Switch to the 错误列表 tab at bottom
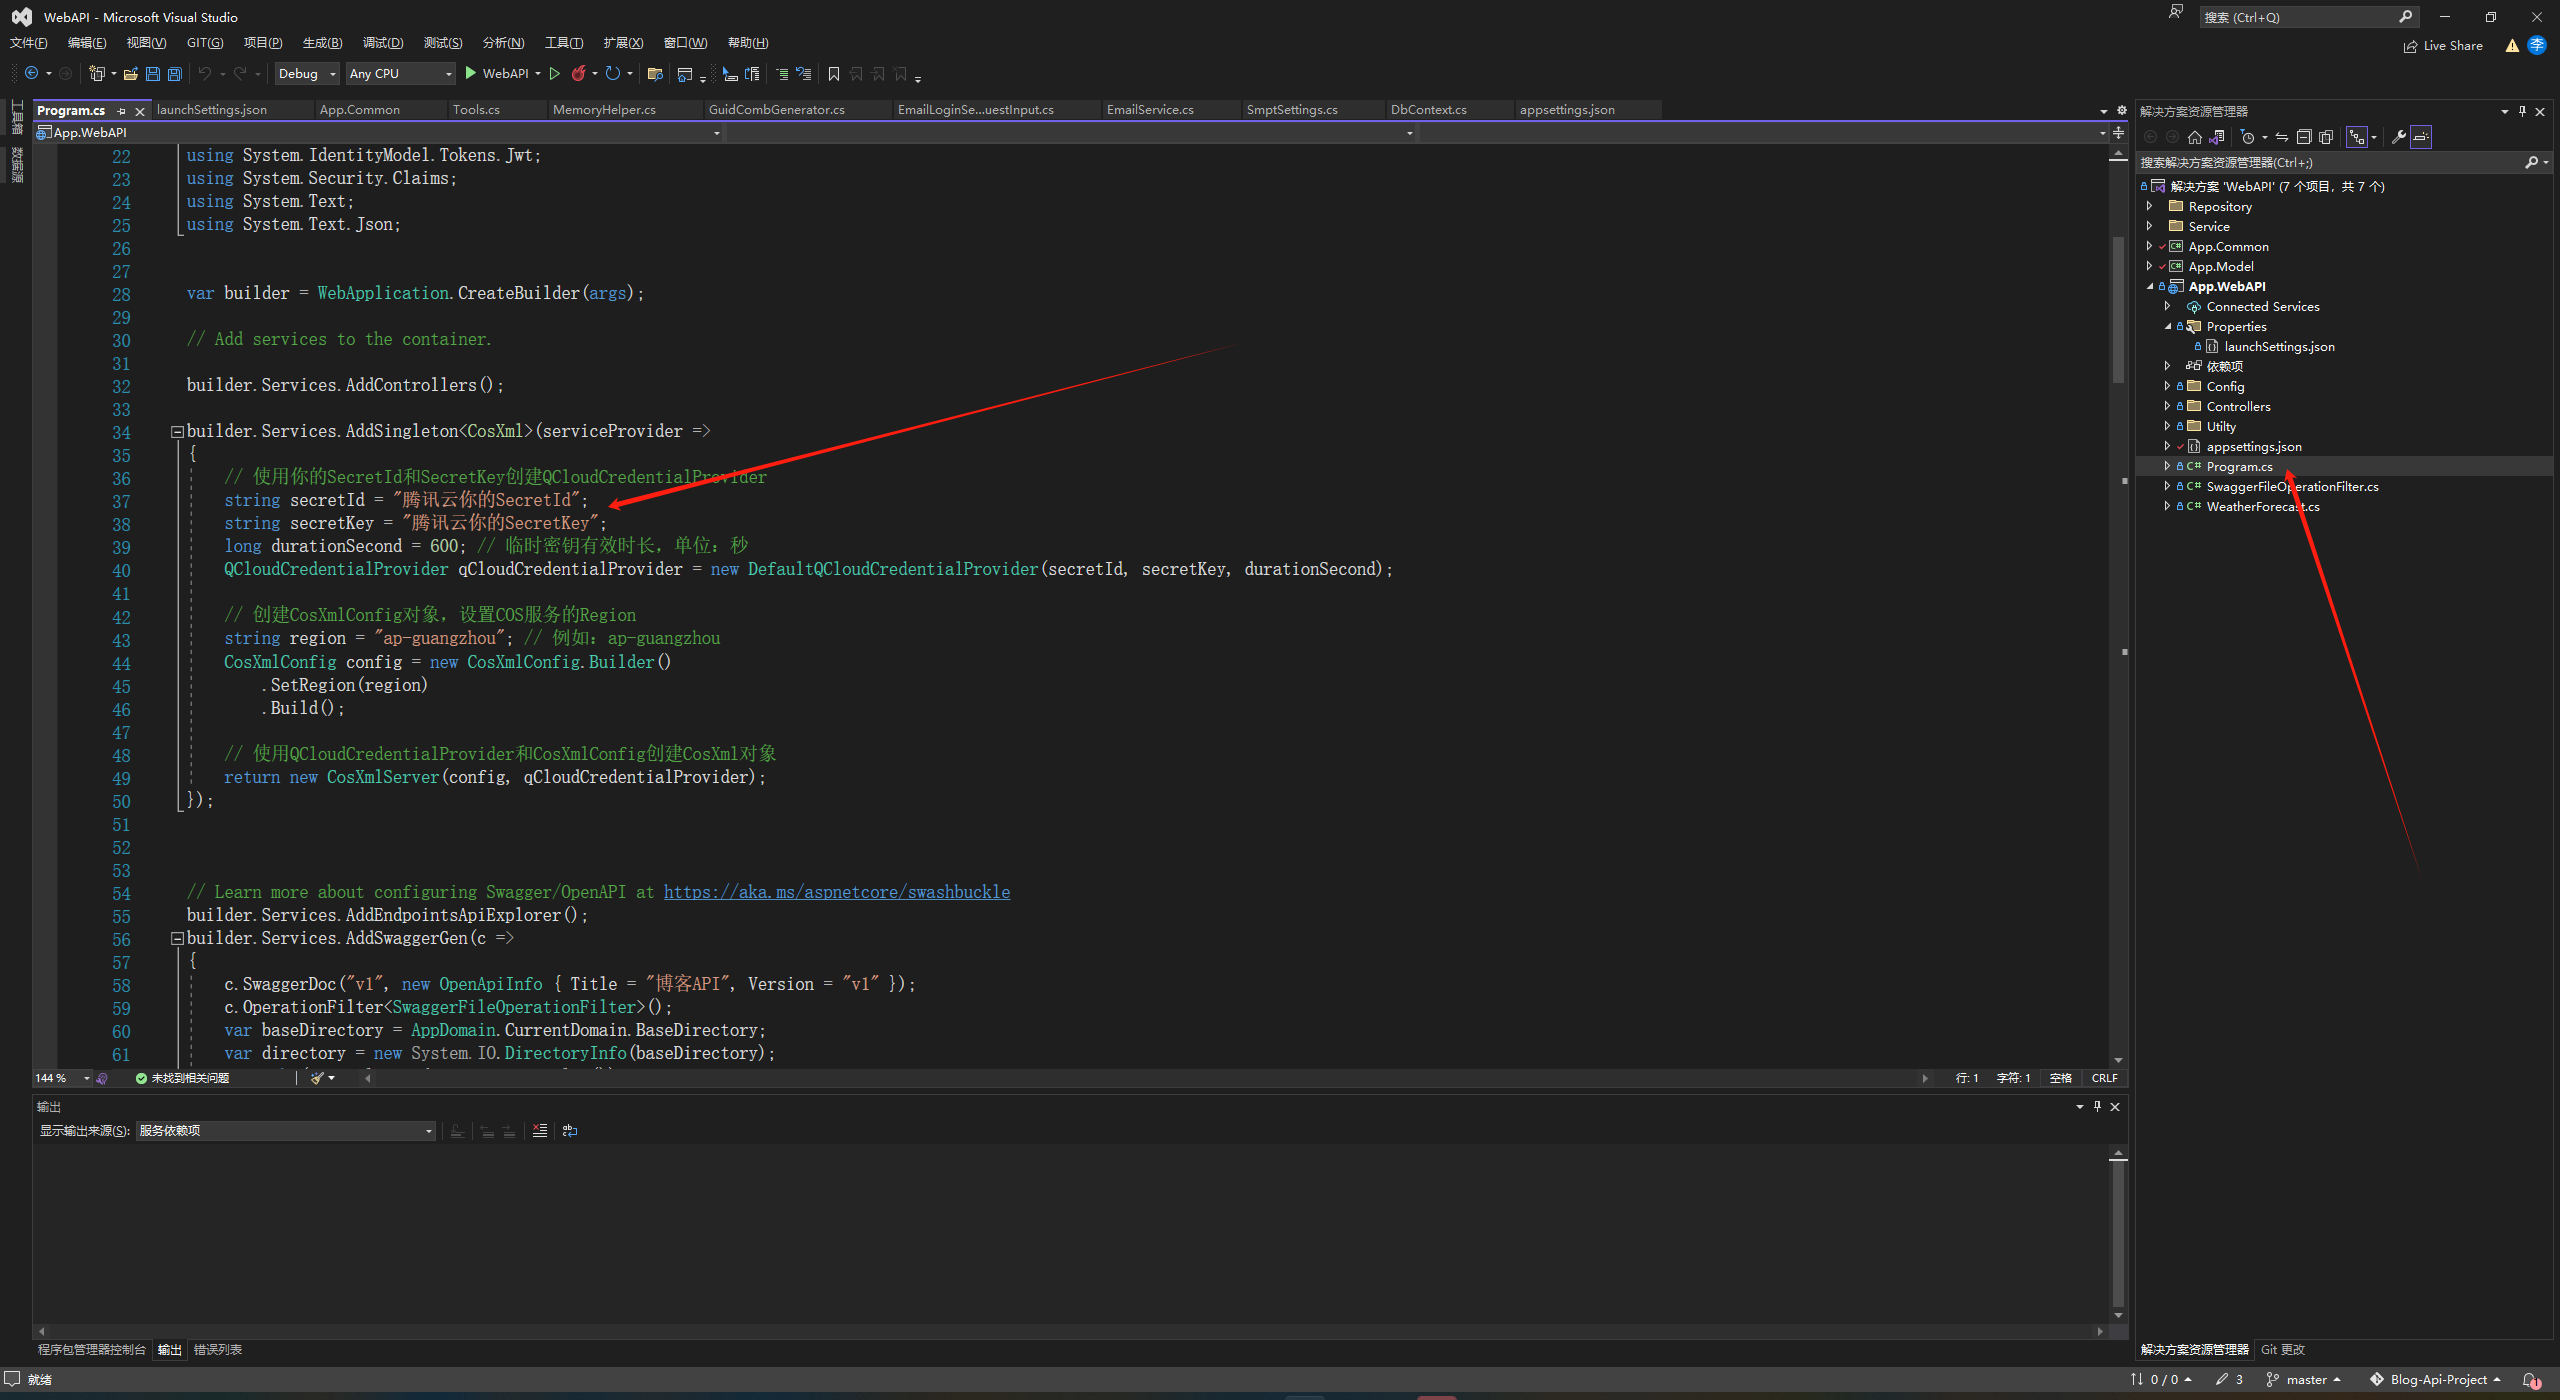The width and height of the screenshot is (2560, 1400). pyautogui.click(x=217, y=1350)
